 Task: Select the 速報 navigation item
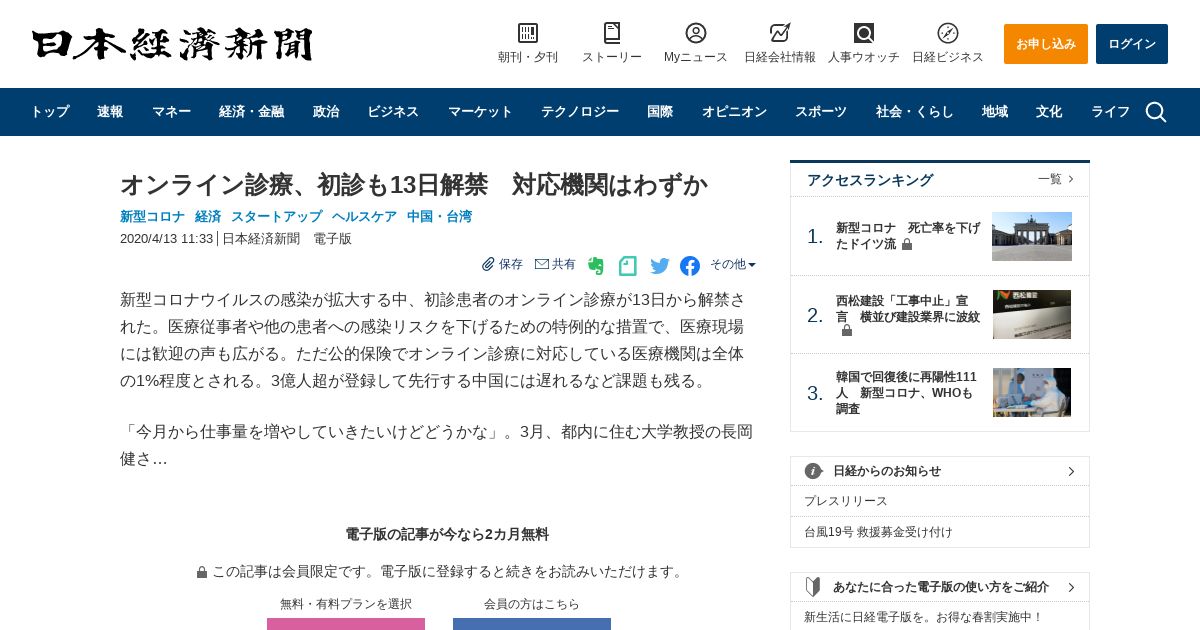[x=110, y=112]
